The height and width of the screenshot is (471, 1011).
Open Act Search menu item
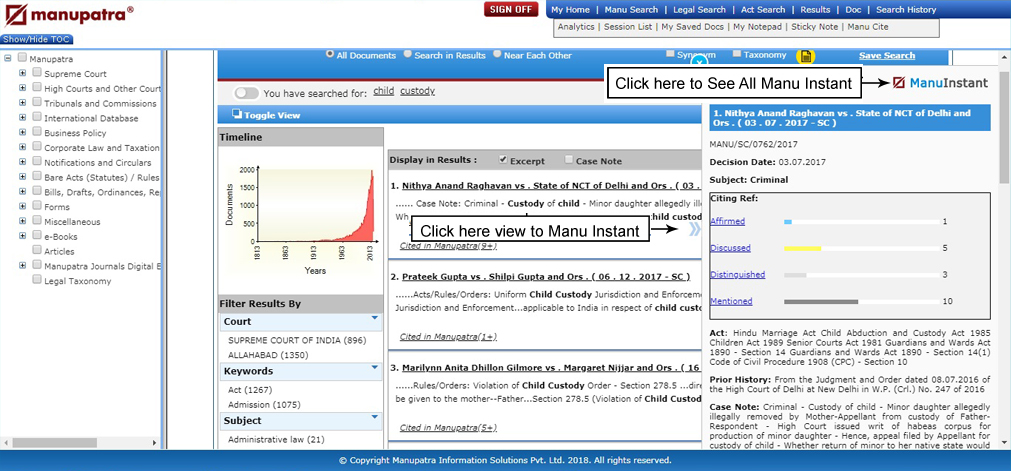(763, 10)
